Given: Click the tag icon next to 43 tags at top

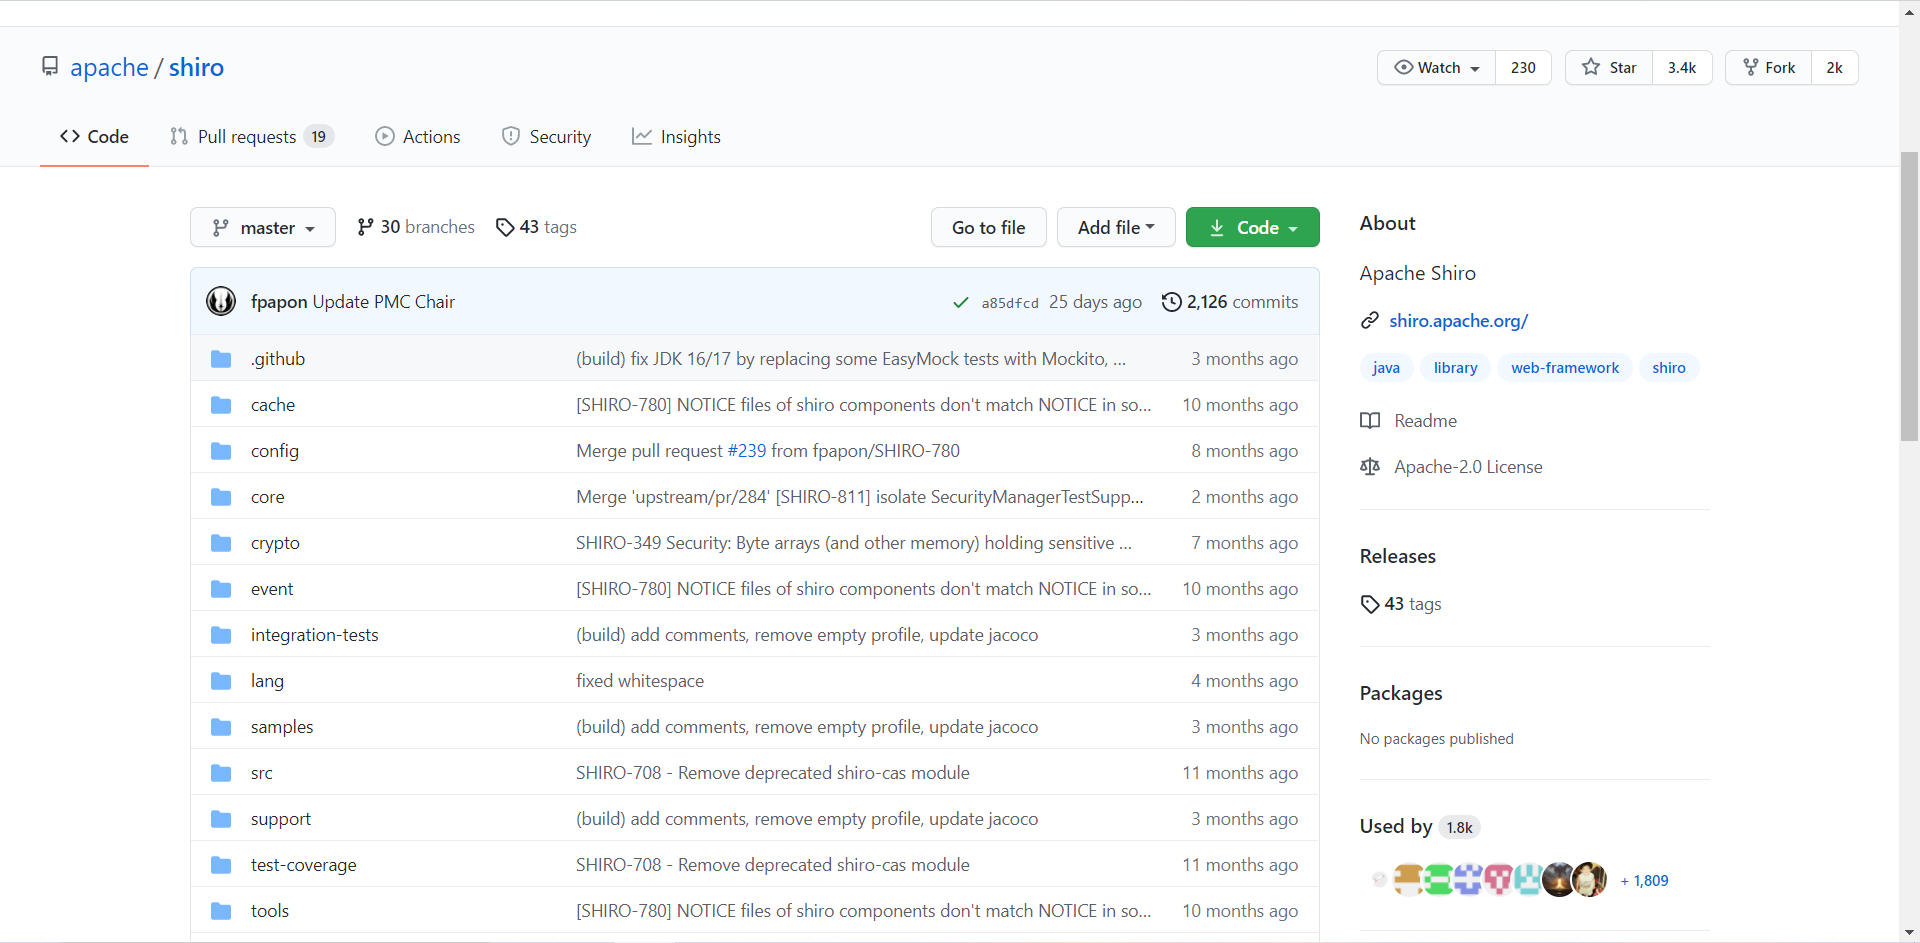Looking at the screenshot, I should [505, 227].
